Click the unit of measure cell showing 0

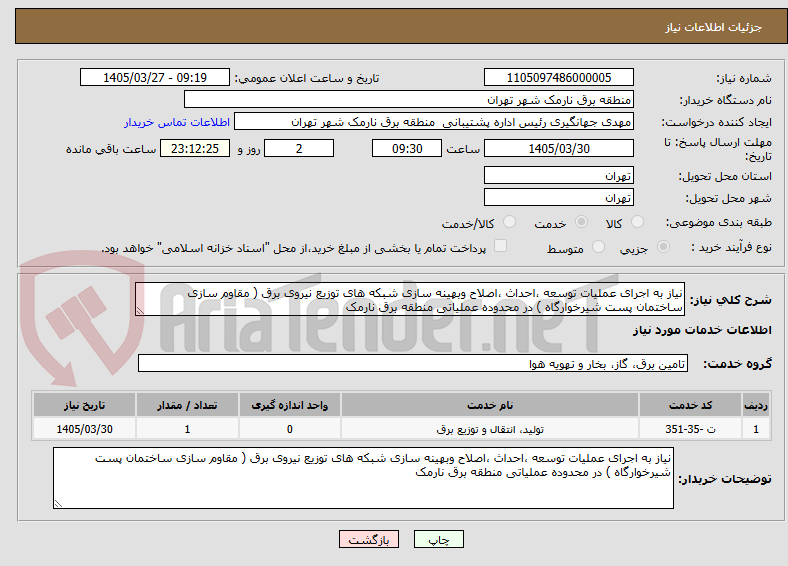(x=290, y=429)
